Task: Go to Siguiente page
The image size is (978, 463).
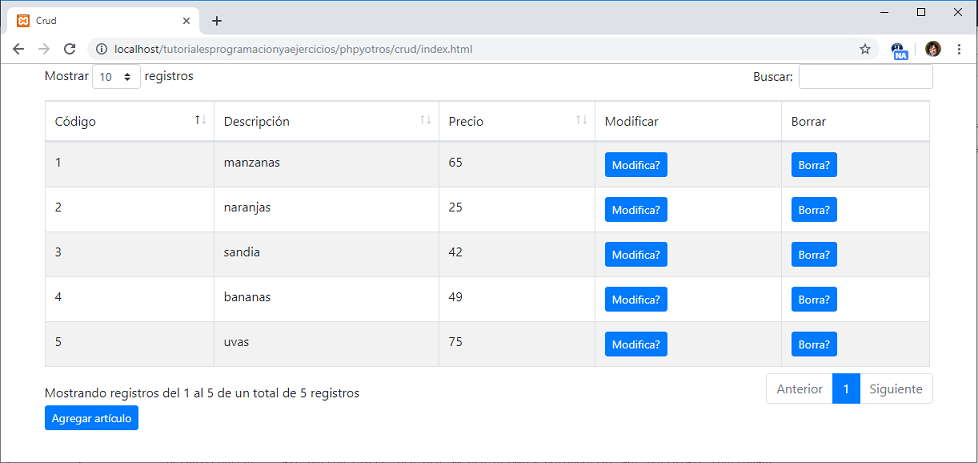Action: (x=896, y=389)
